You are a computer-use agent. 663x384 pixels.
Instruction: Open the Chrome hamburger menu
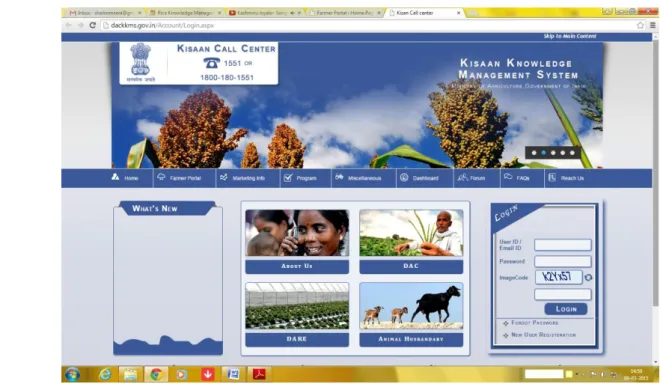[653, 25]
